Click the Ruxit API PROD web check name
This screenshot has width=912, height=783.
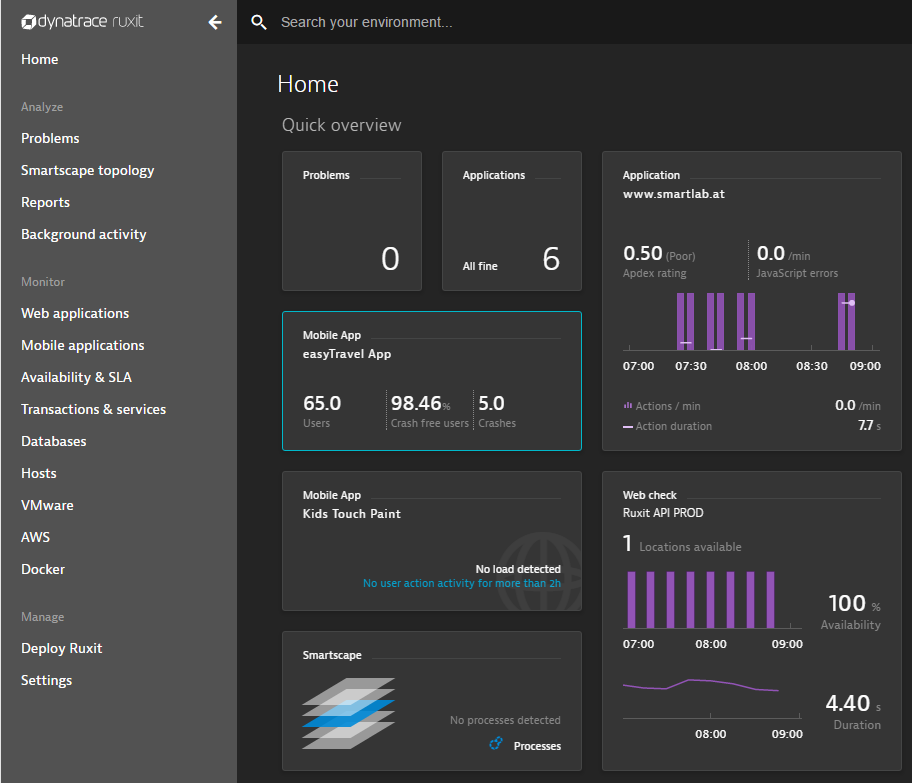[x=663, y=512]
